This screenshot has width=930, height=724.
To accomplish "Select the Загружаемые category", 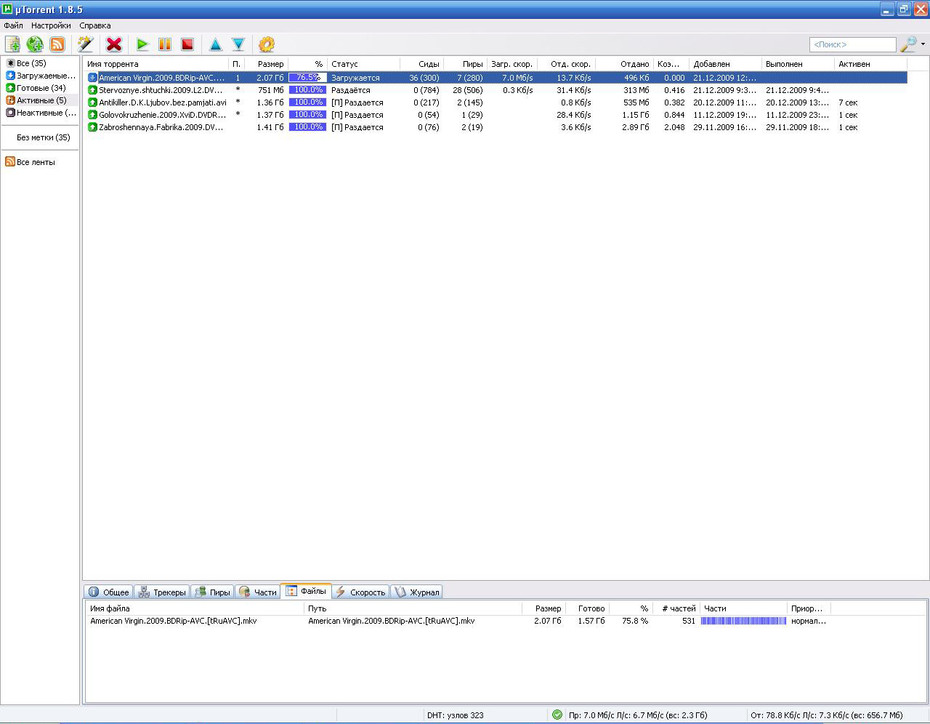I will click(41, 75).
